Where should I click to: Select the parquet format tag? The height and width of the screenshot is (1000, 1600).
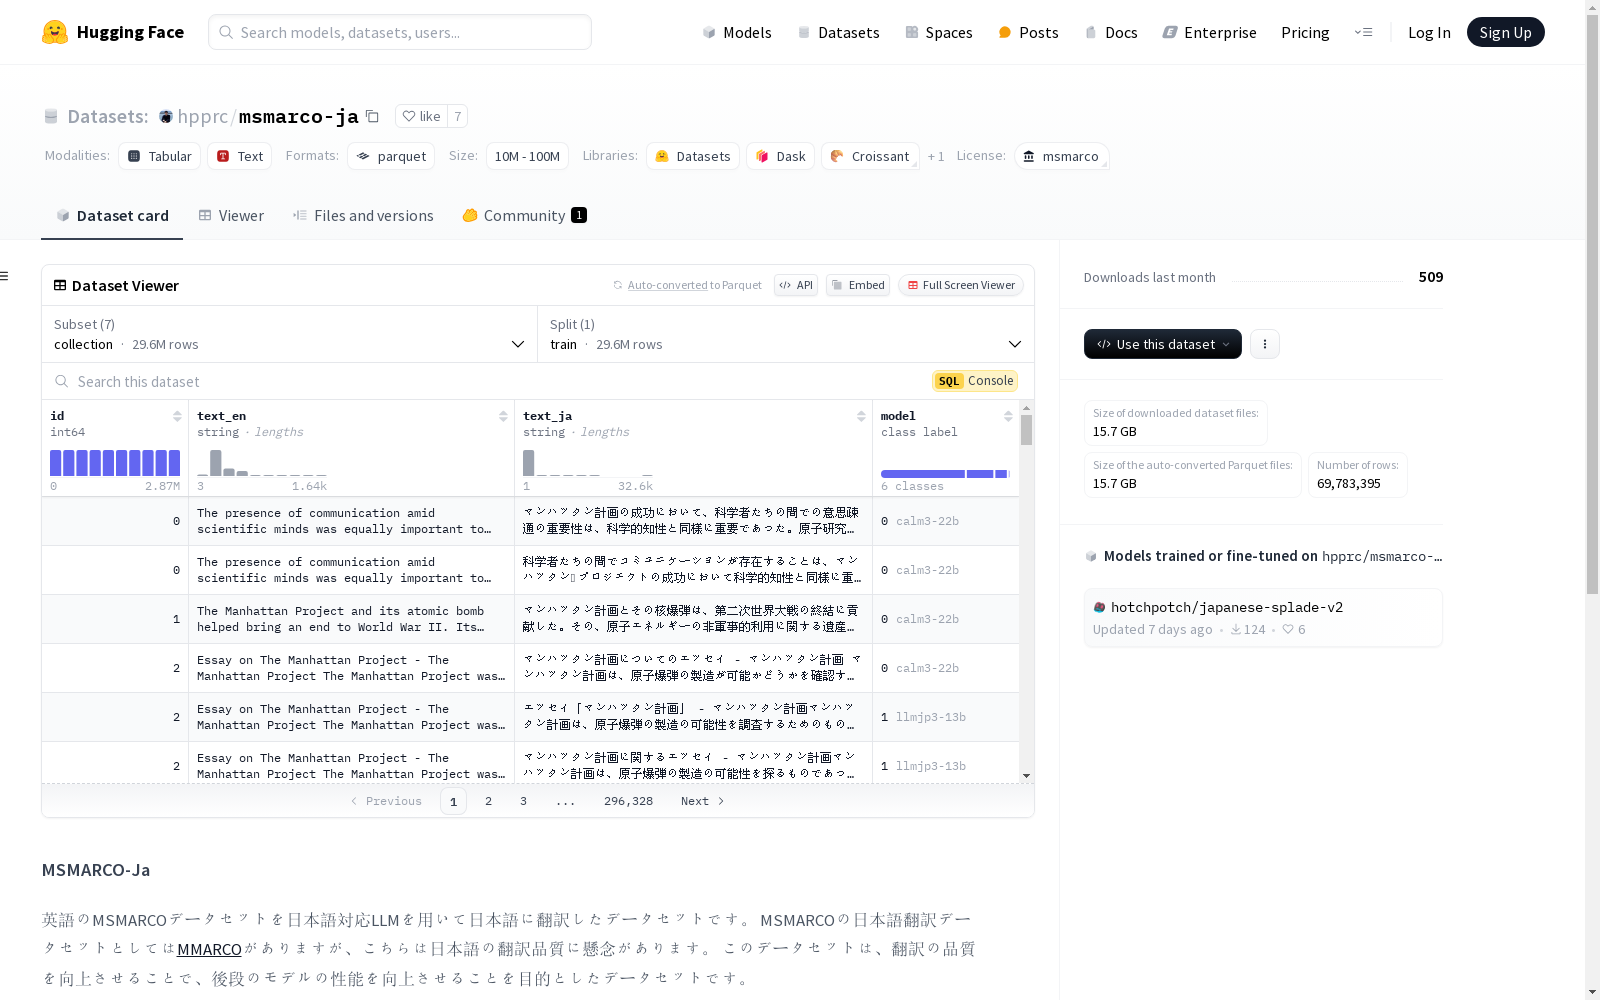pos(391,156)
